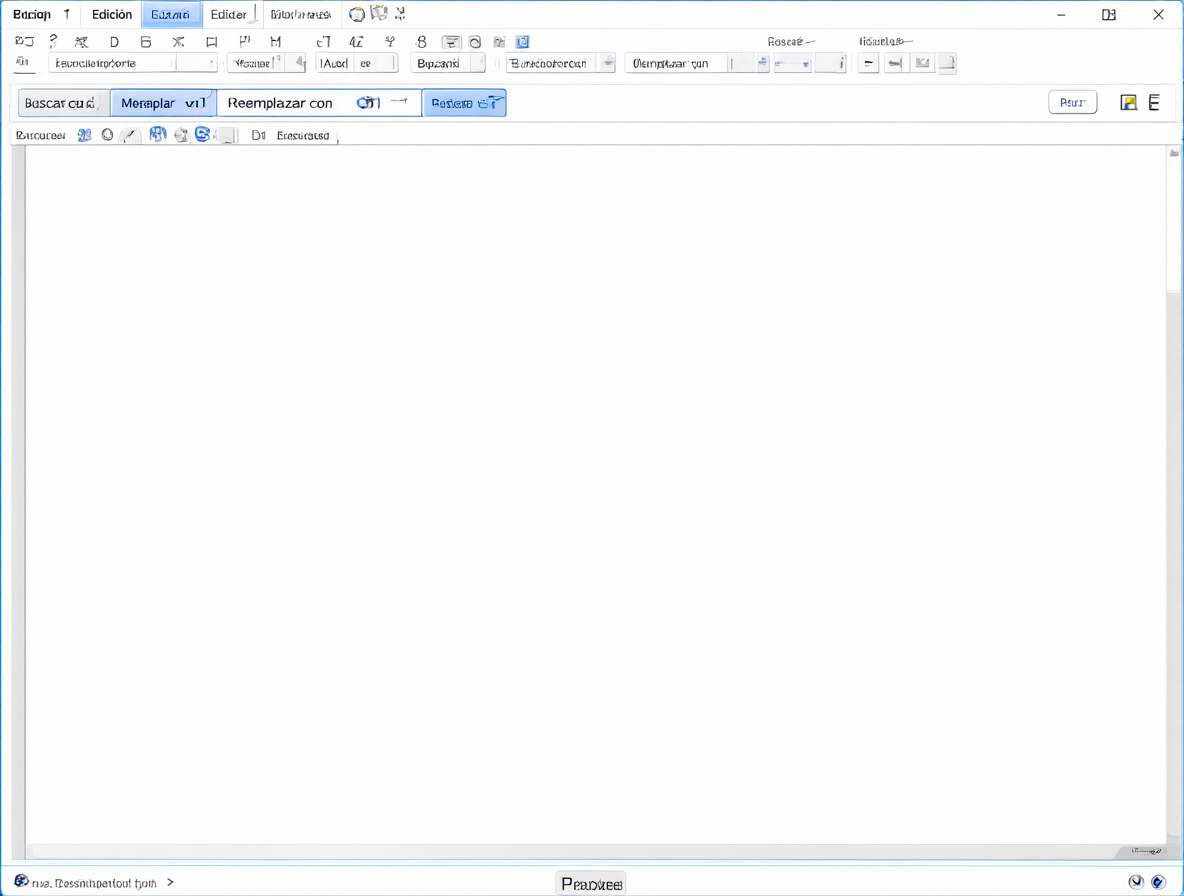Click the pen icon in third toolbar

[x=131, y=136]
